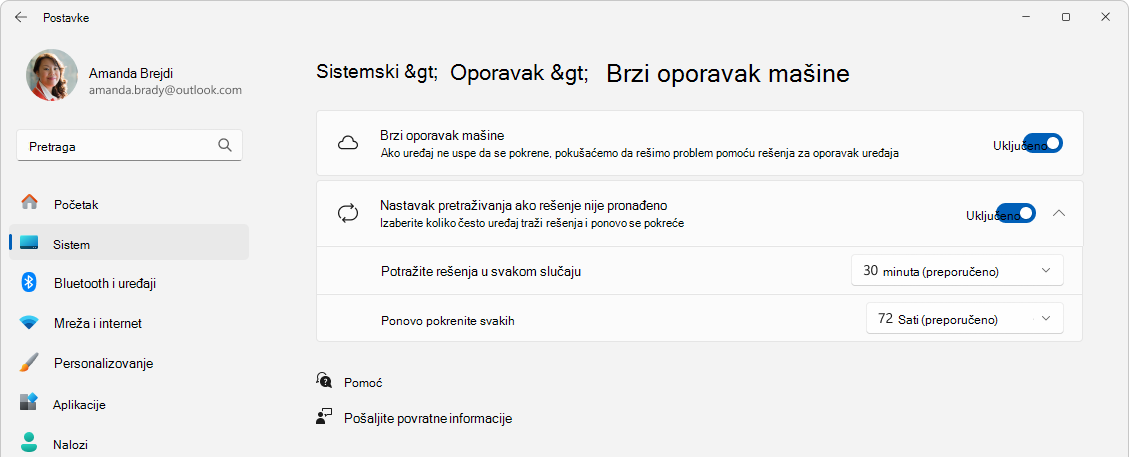1129x457 pixels.
Task: Click the Brzi oporavak mašine page heading
Action: click(x=728, y=73)
